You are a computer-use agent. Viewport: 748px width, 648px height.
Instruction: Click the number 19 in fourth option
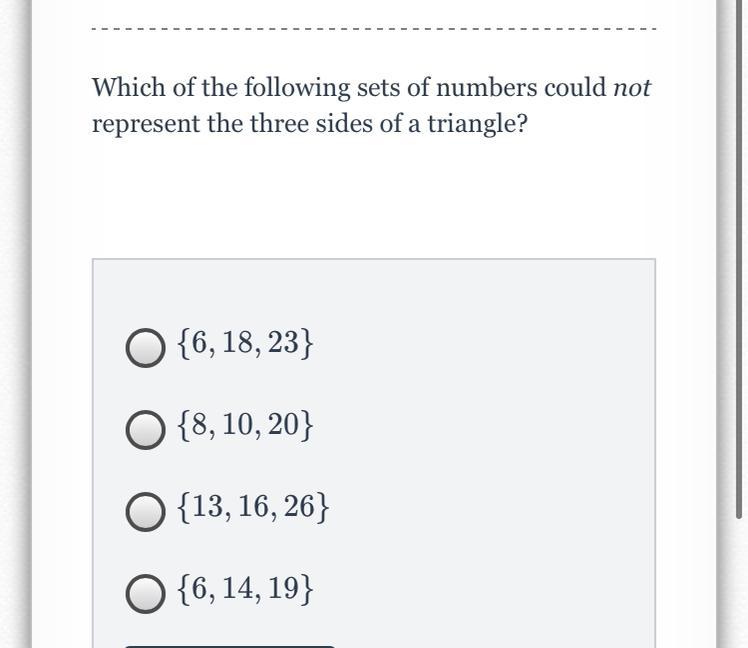[283, 588]
